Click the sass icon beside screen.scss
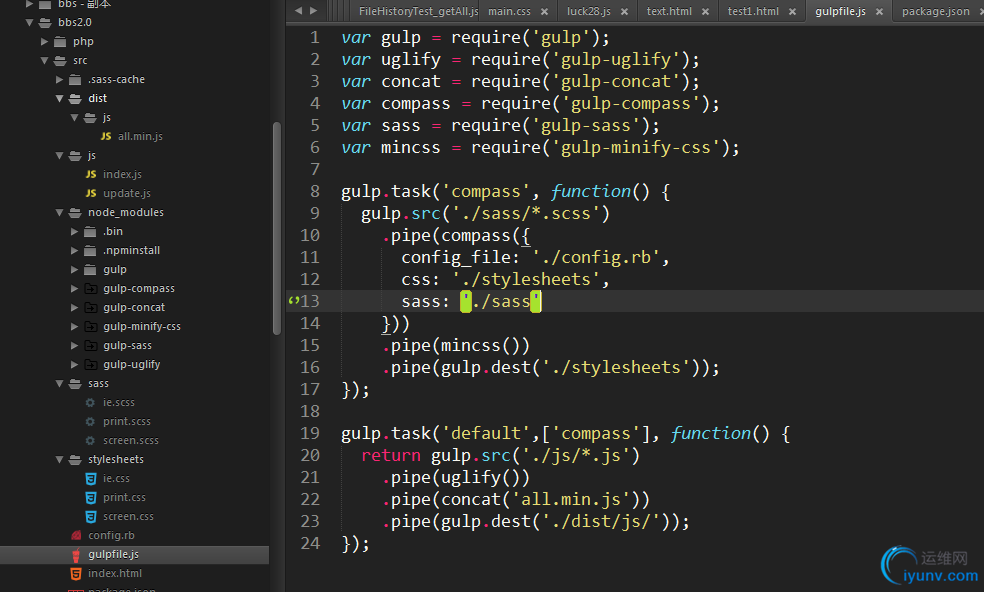This screenshot has height=592, width=984. [91, 440]
